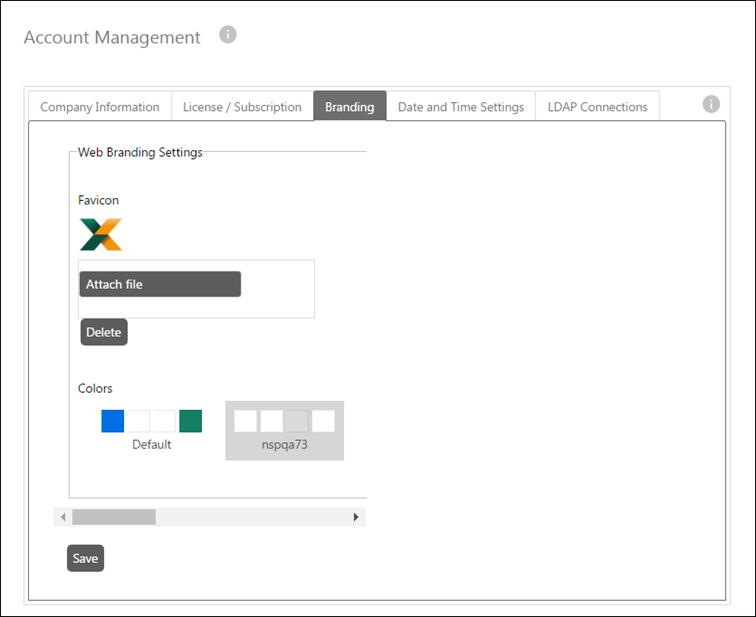The image size is (756, 617).
Task: Click the nspqa73 color scheme label
Action: 284,445
